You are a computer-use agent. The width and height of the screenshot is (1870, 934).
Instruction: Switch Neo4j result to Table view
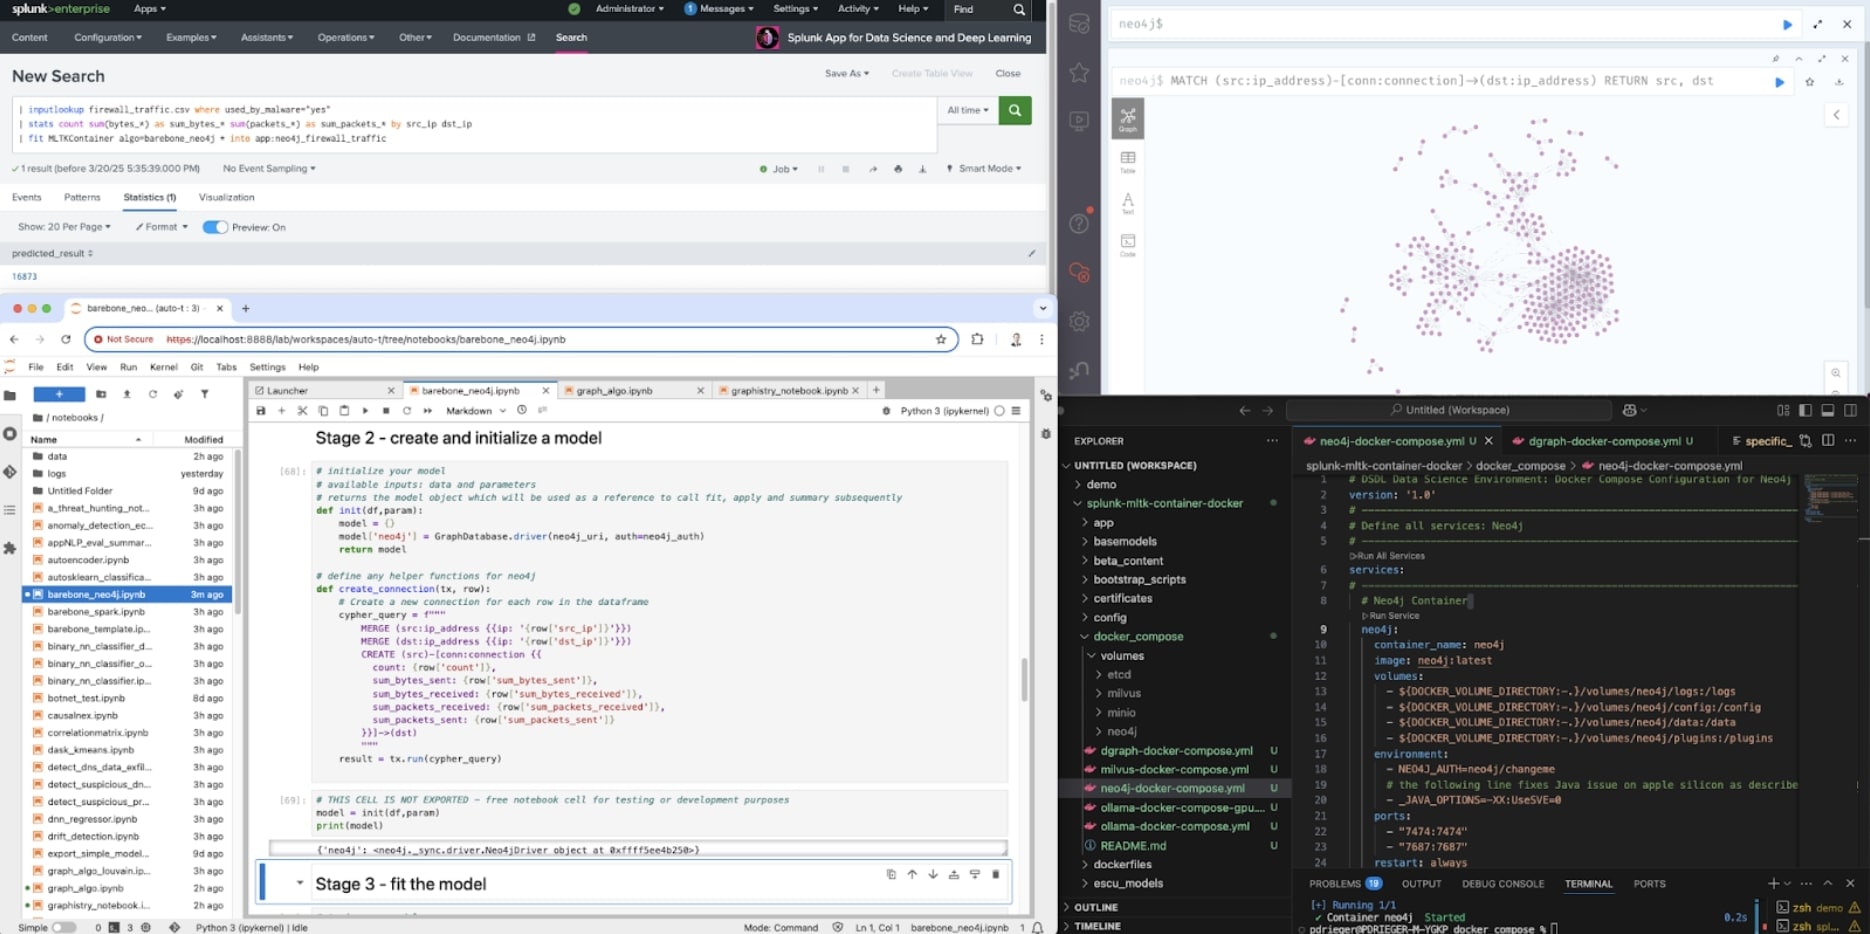[x=1128, y=162]
